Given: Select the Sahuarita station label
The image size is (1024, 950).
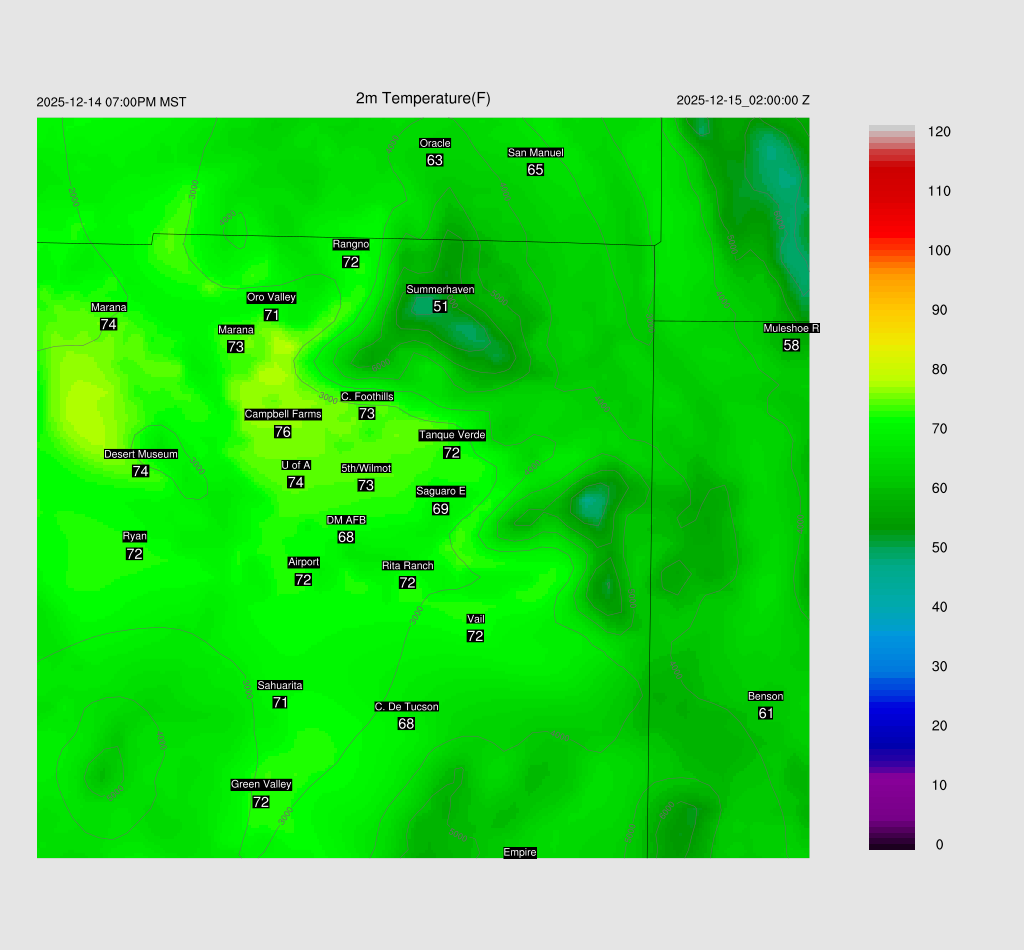Looking at the screenshot, I should (280, 685).
